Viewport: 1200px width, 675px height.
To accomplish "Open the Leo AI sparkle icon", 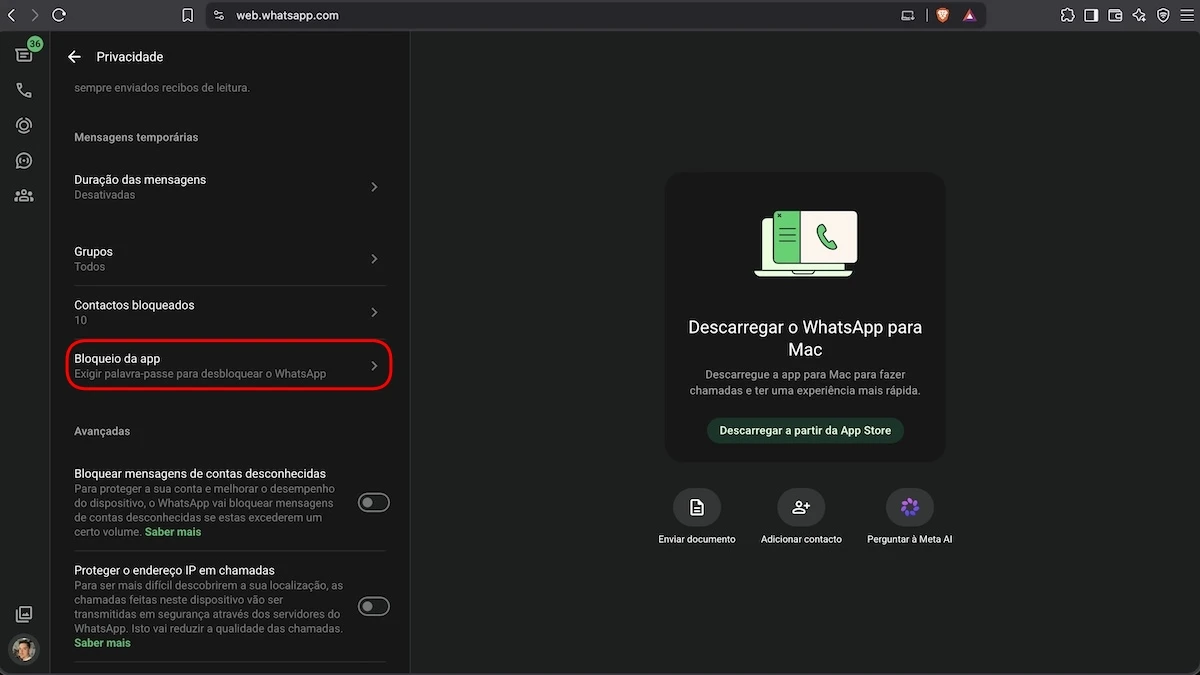I will [1139, 15].
